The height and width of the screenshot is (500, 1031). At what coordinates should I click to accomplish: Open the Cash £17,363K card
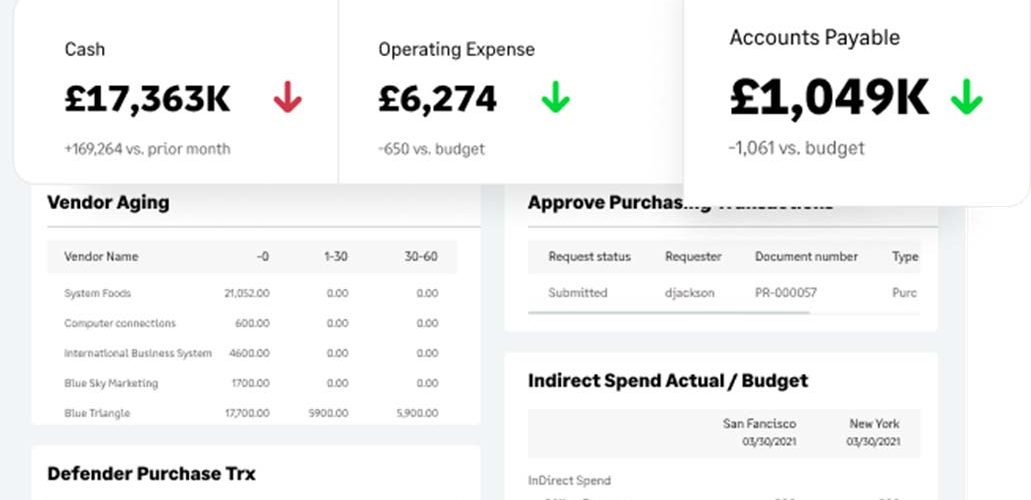(x=176, y=91)
